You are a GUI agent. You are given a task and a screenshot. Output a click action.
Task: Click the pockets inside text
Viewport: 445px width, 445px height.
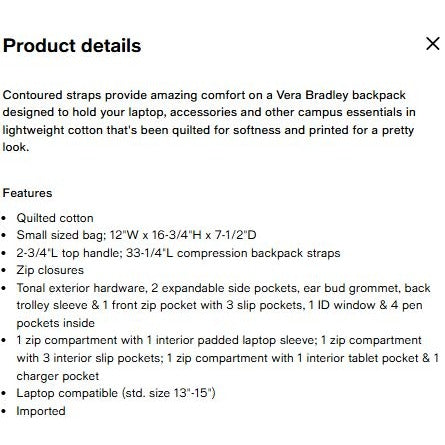coord(56,323)
